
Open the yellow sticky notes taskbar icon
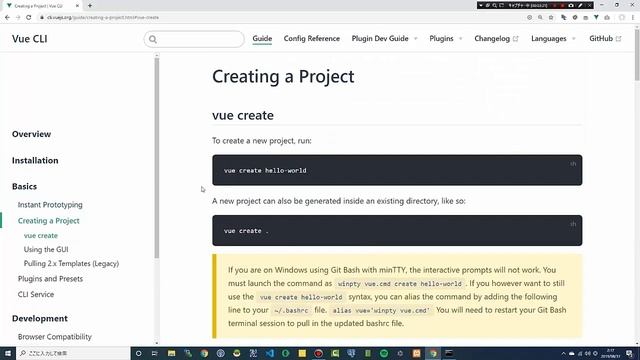302,353
